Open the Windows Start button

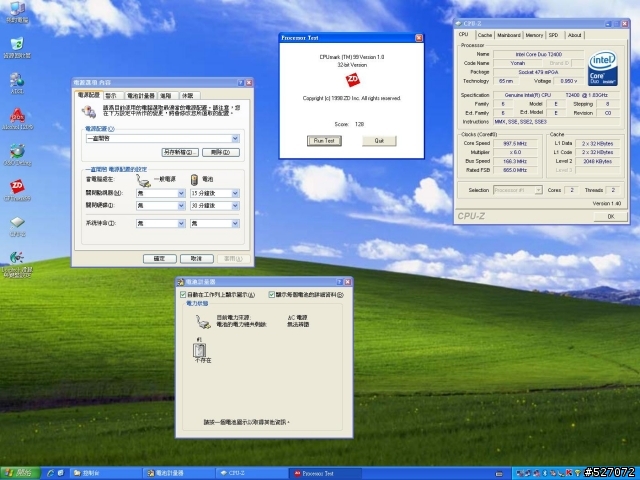[20, 473]
